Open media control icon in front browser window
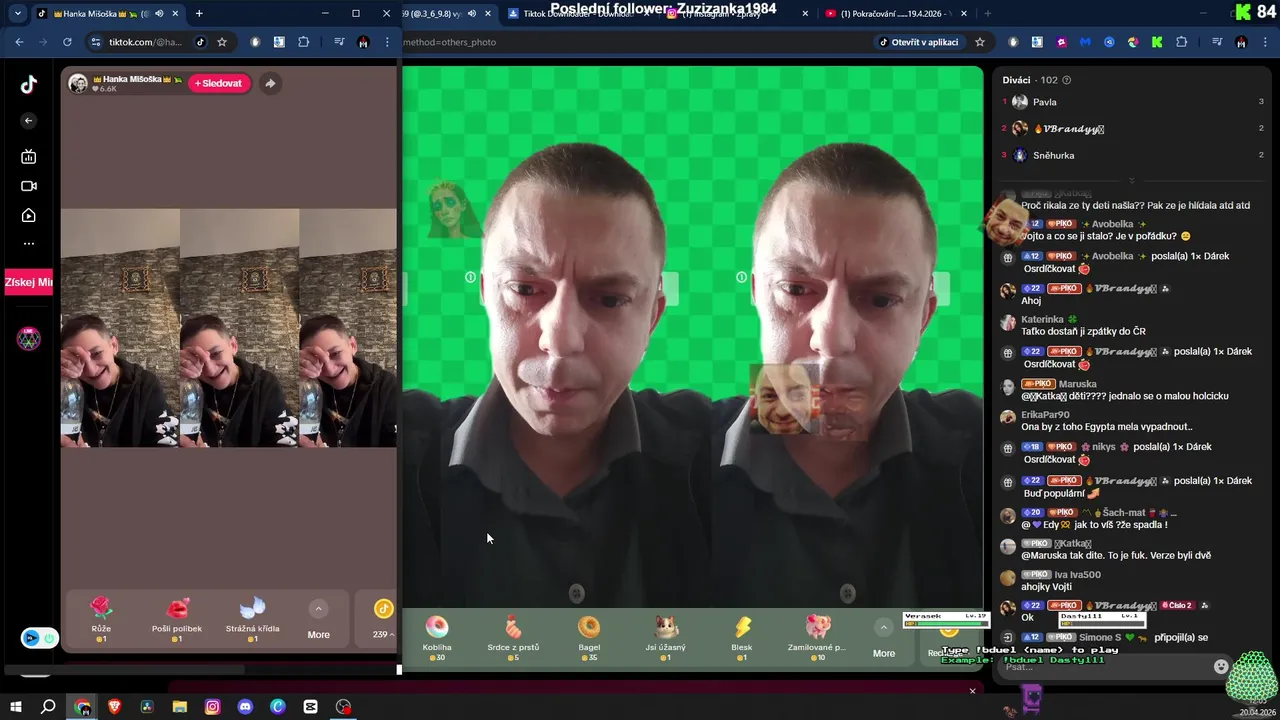1280x720 pixels. [x=339, y=42]
